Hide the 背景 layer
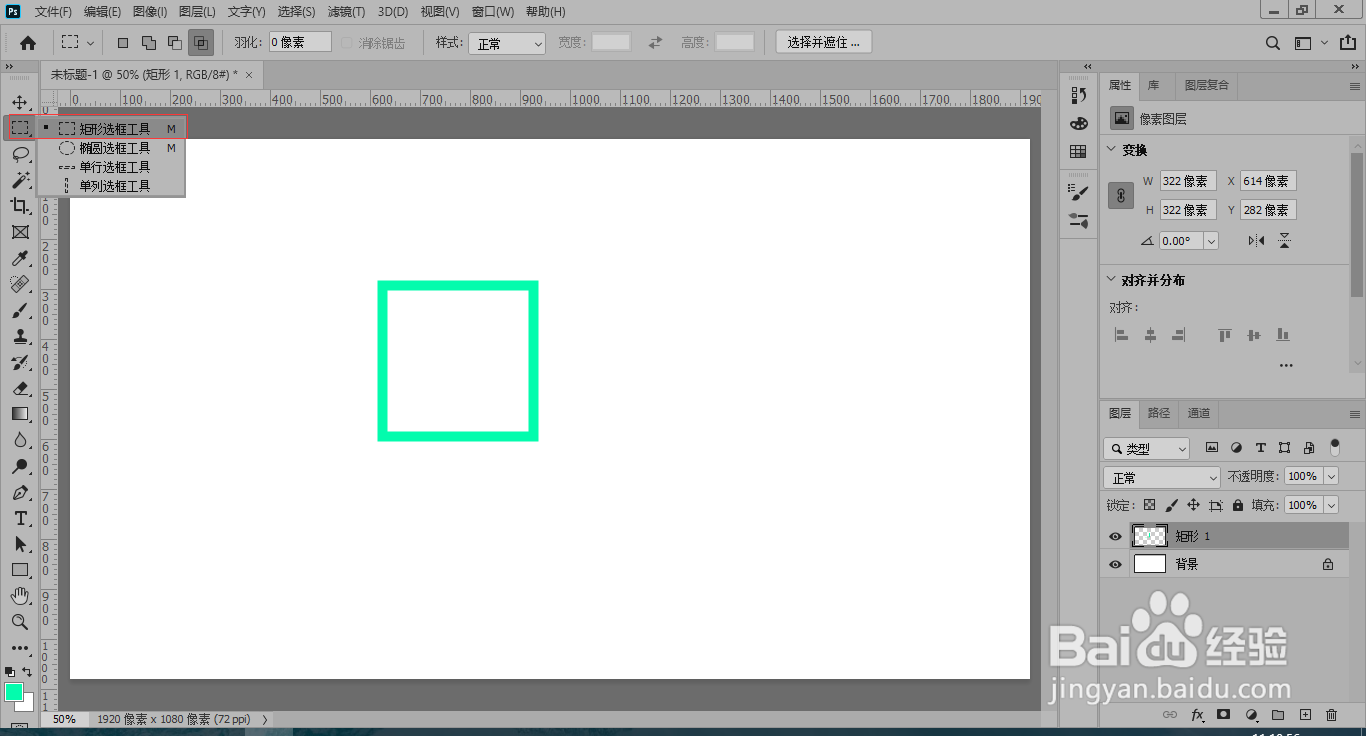1366x736 pixels. (1116, 564)
